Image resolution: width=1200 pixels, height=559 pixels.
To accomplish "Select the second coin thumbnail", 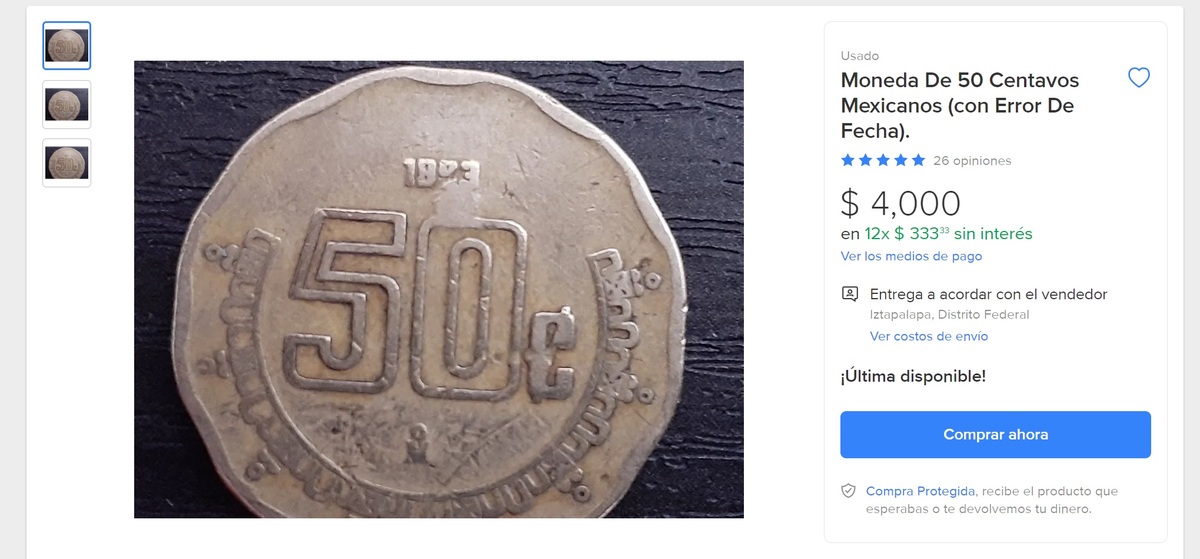I will pos(67,104).
